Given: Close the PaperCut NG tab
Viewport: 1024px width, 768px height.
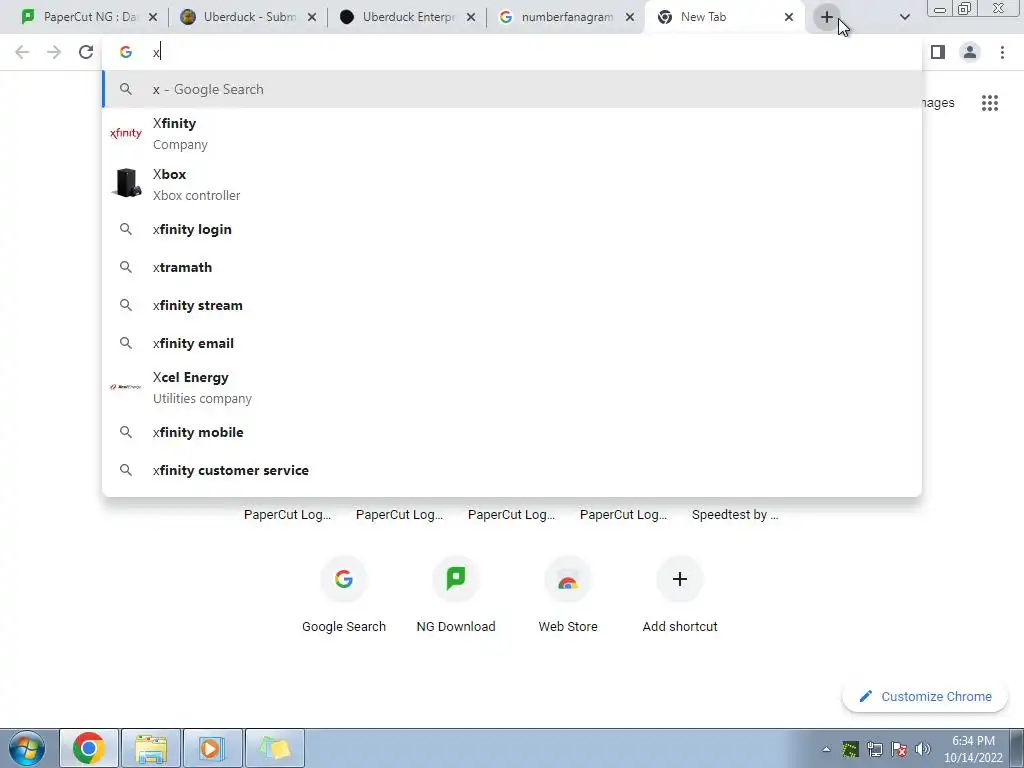Looking at the screenshot, I should point(153,17).
